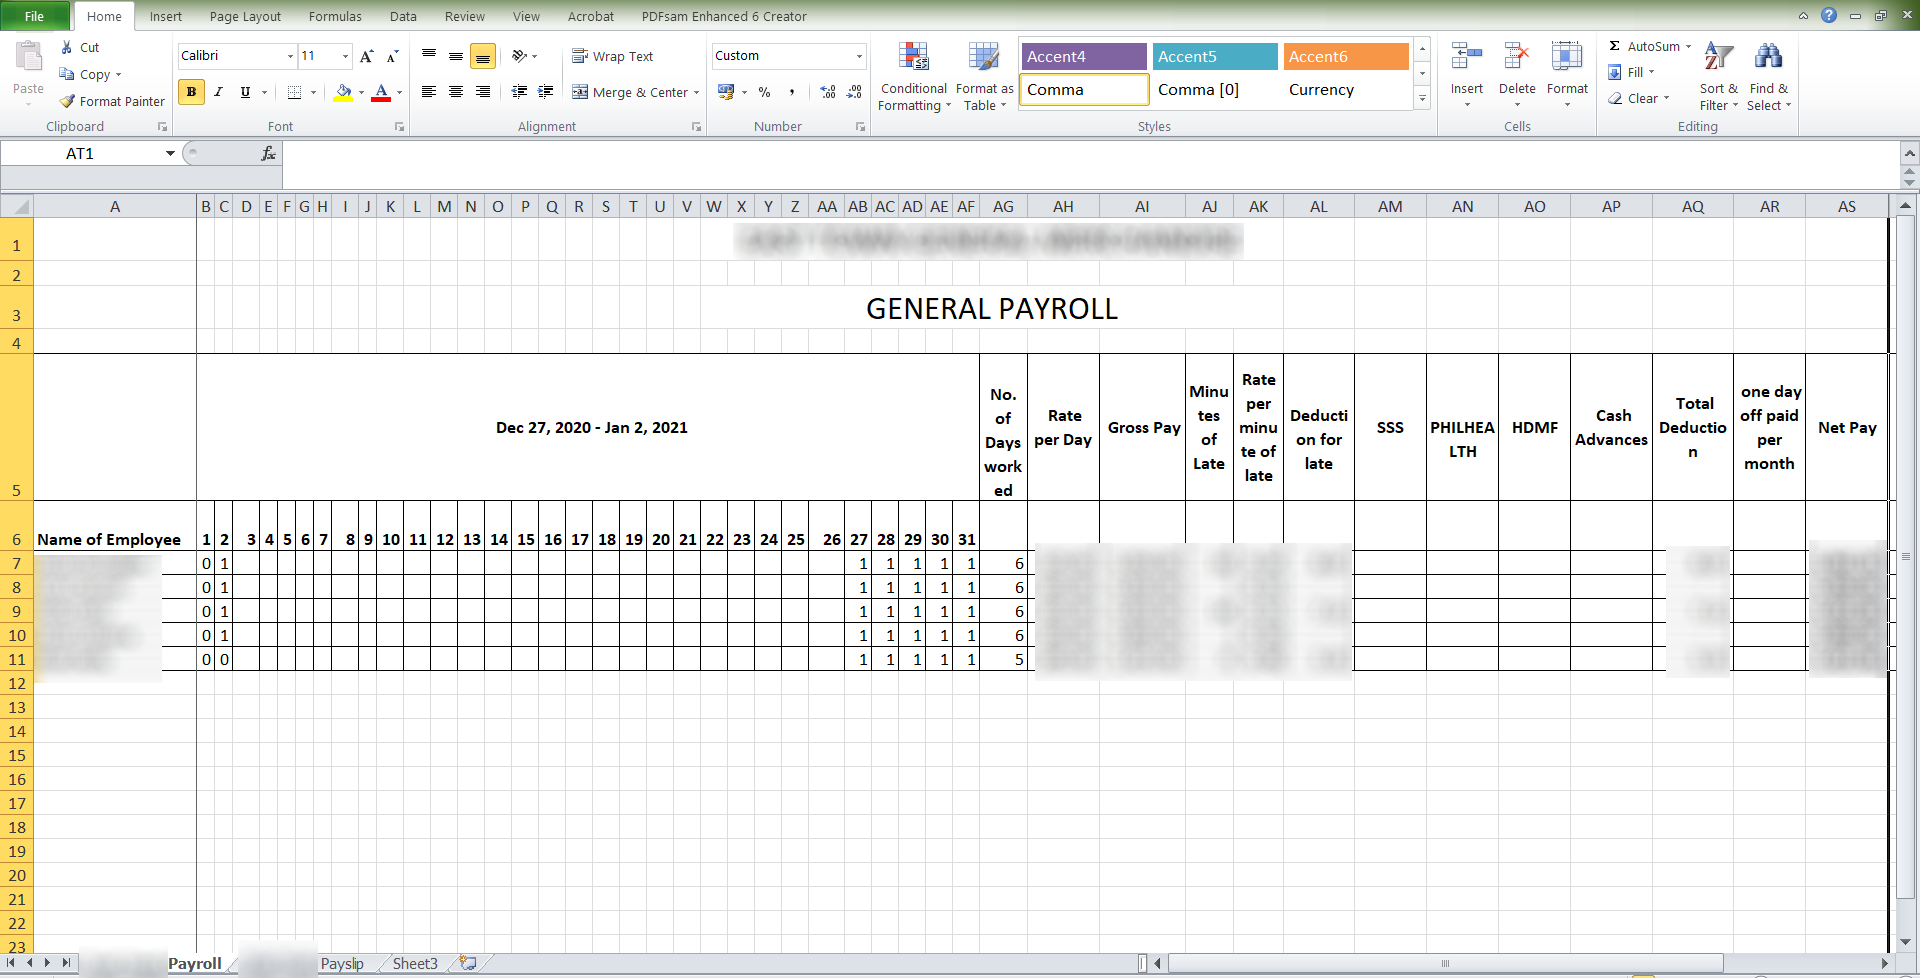Open Excel Help question mark icon

1829,15
